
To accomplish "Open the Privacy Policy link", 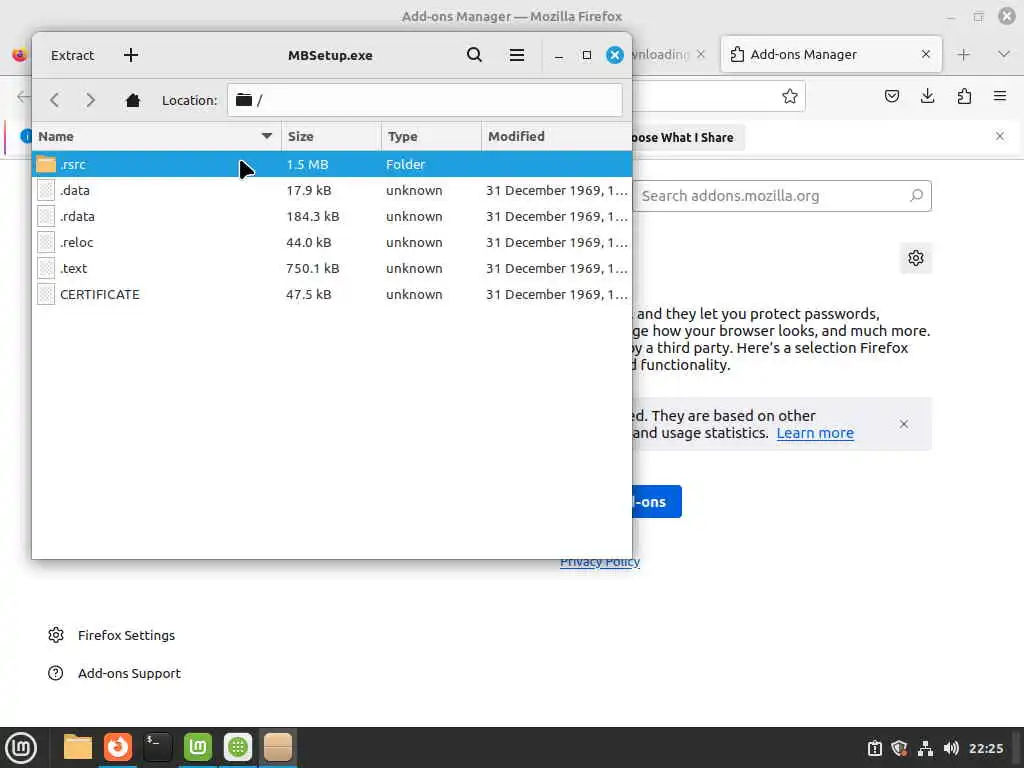I will pyautogui.click(x=600, y=562).
